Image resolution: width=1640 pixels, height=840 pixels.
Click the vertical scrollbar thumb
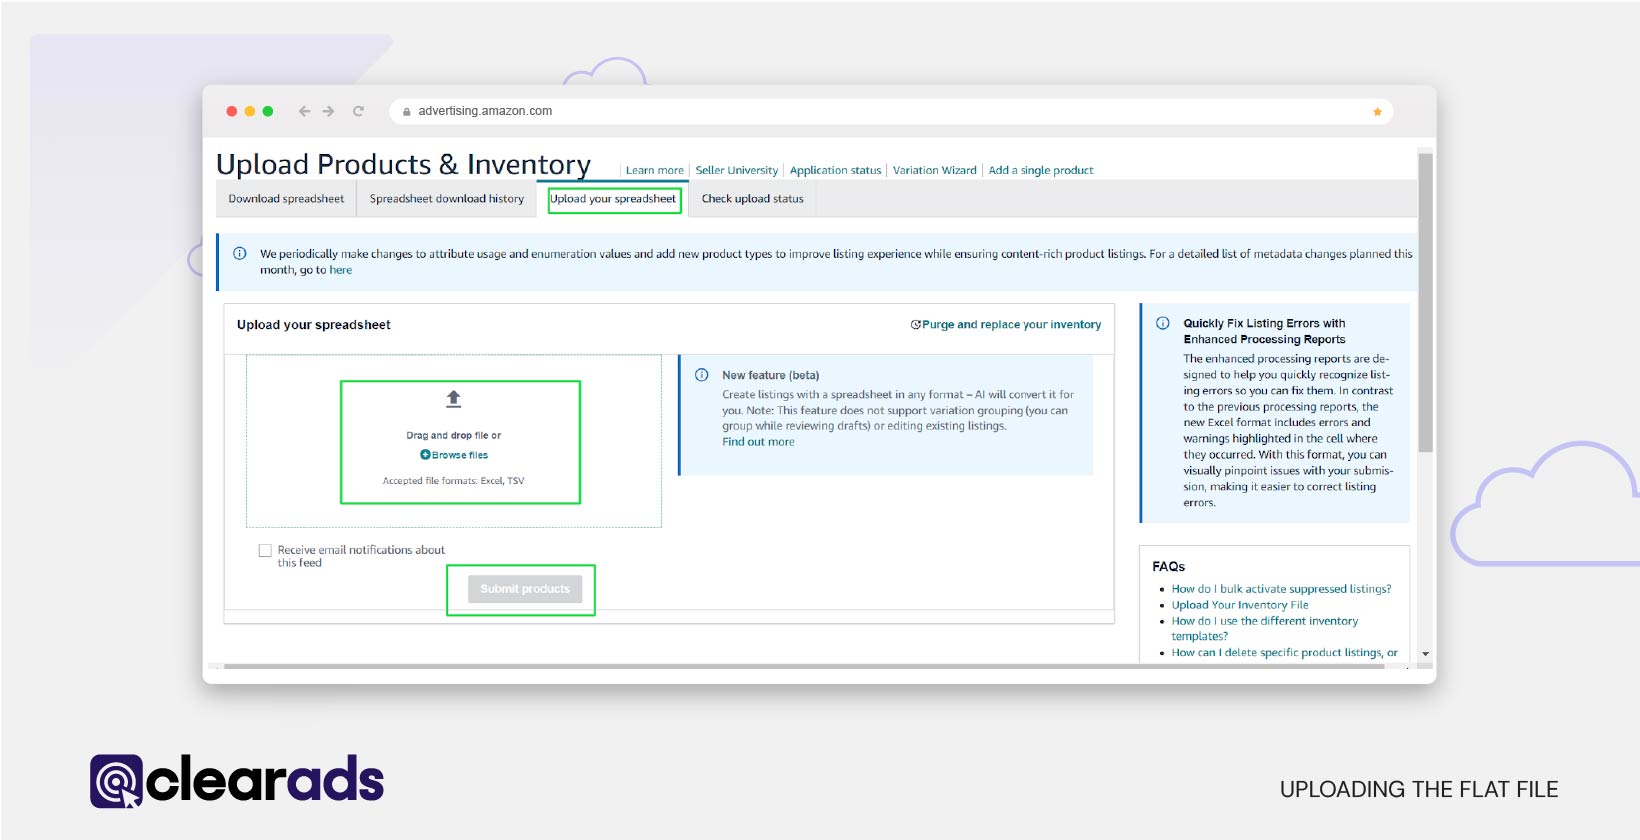click(1426, 302)
